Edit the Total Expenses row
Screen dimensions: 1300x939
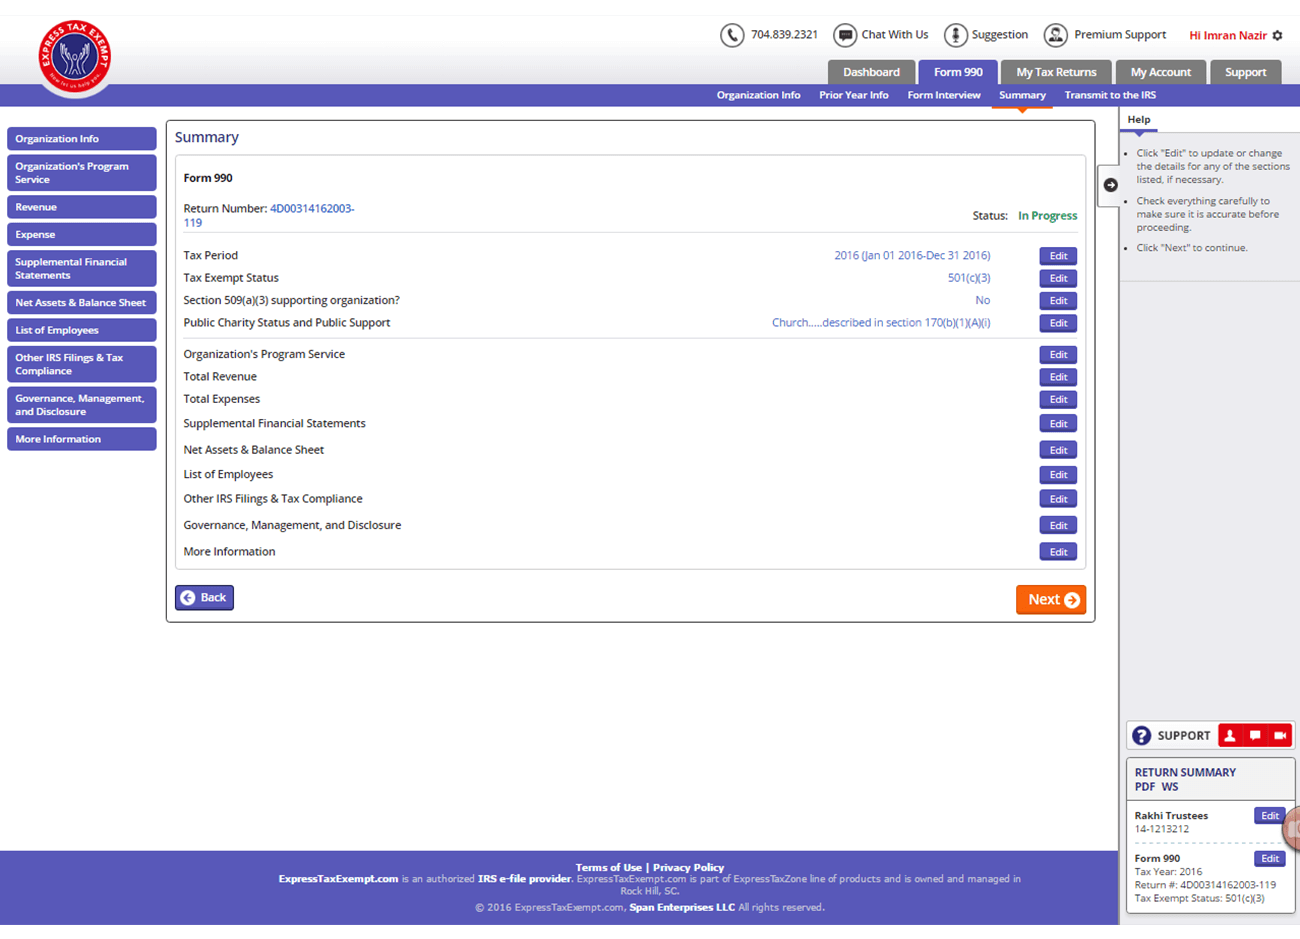[x=1058, y=399]
